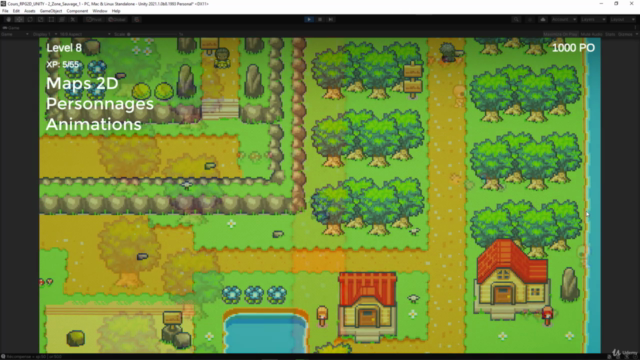This screenshot has height=360, width=640.
Task: Expand the Gizmos dropdown arrow
Action: point(636,34)
